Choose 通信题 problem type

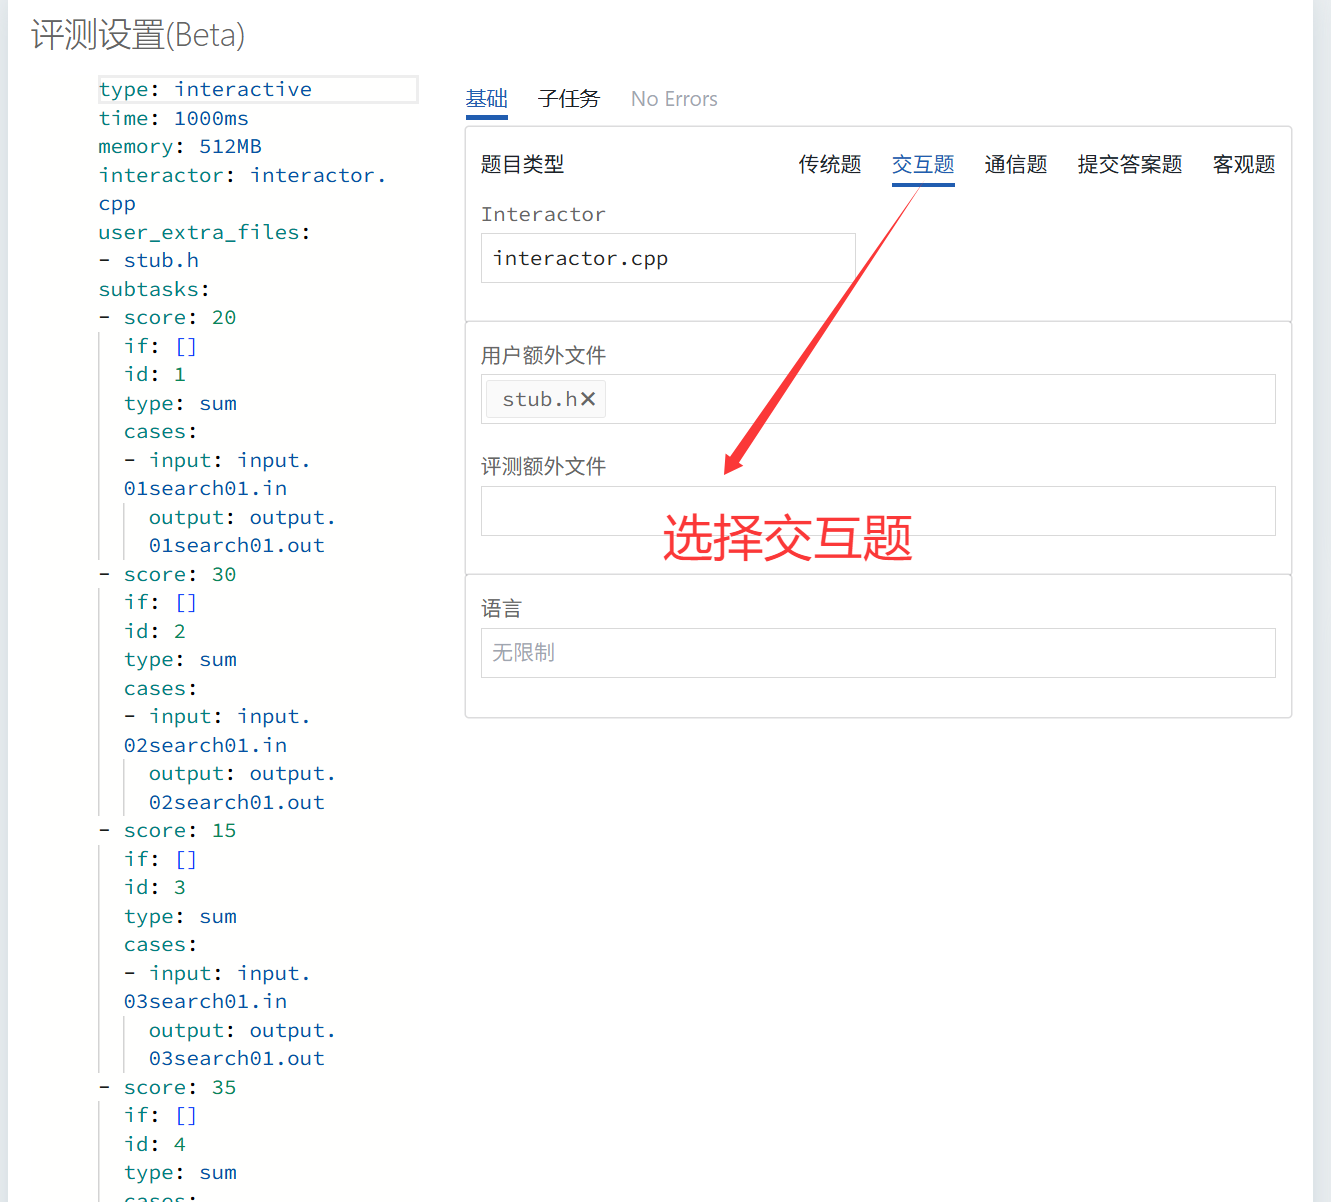pos(1015,165)
